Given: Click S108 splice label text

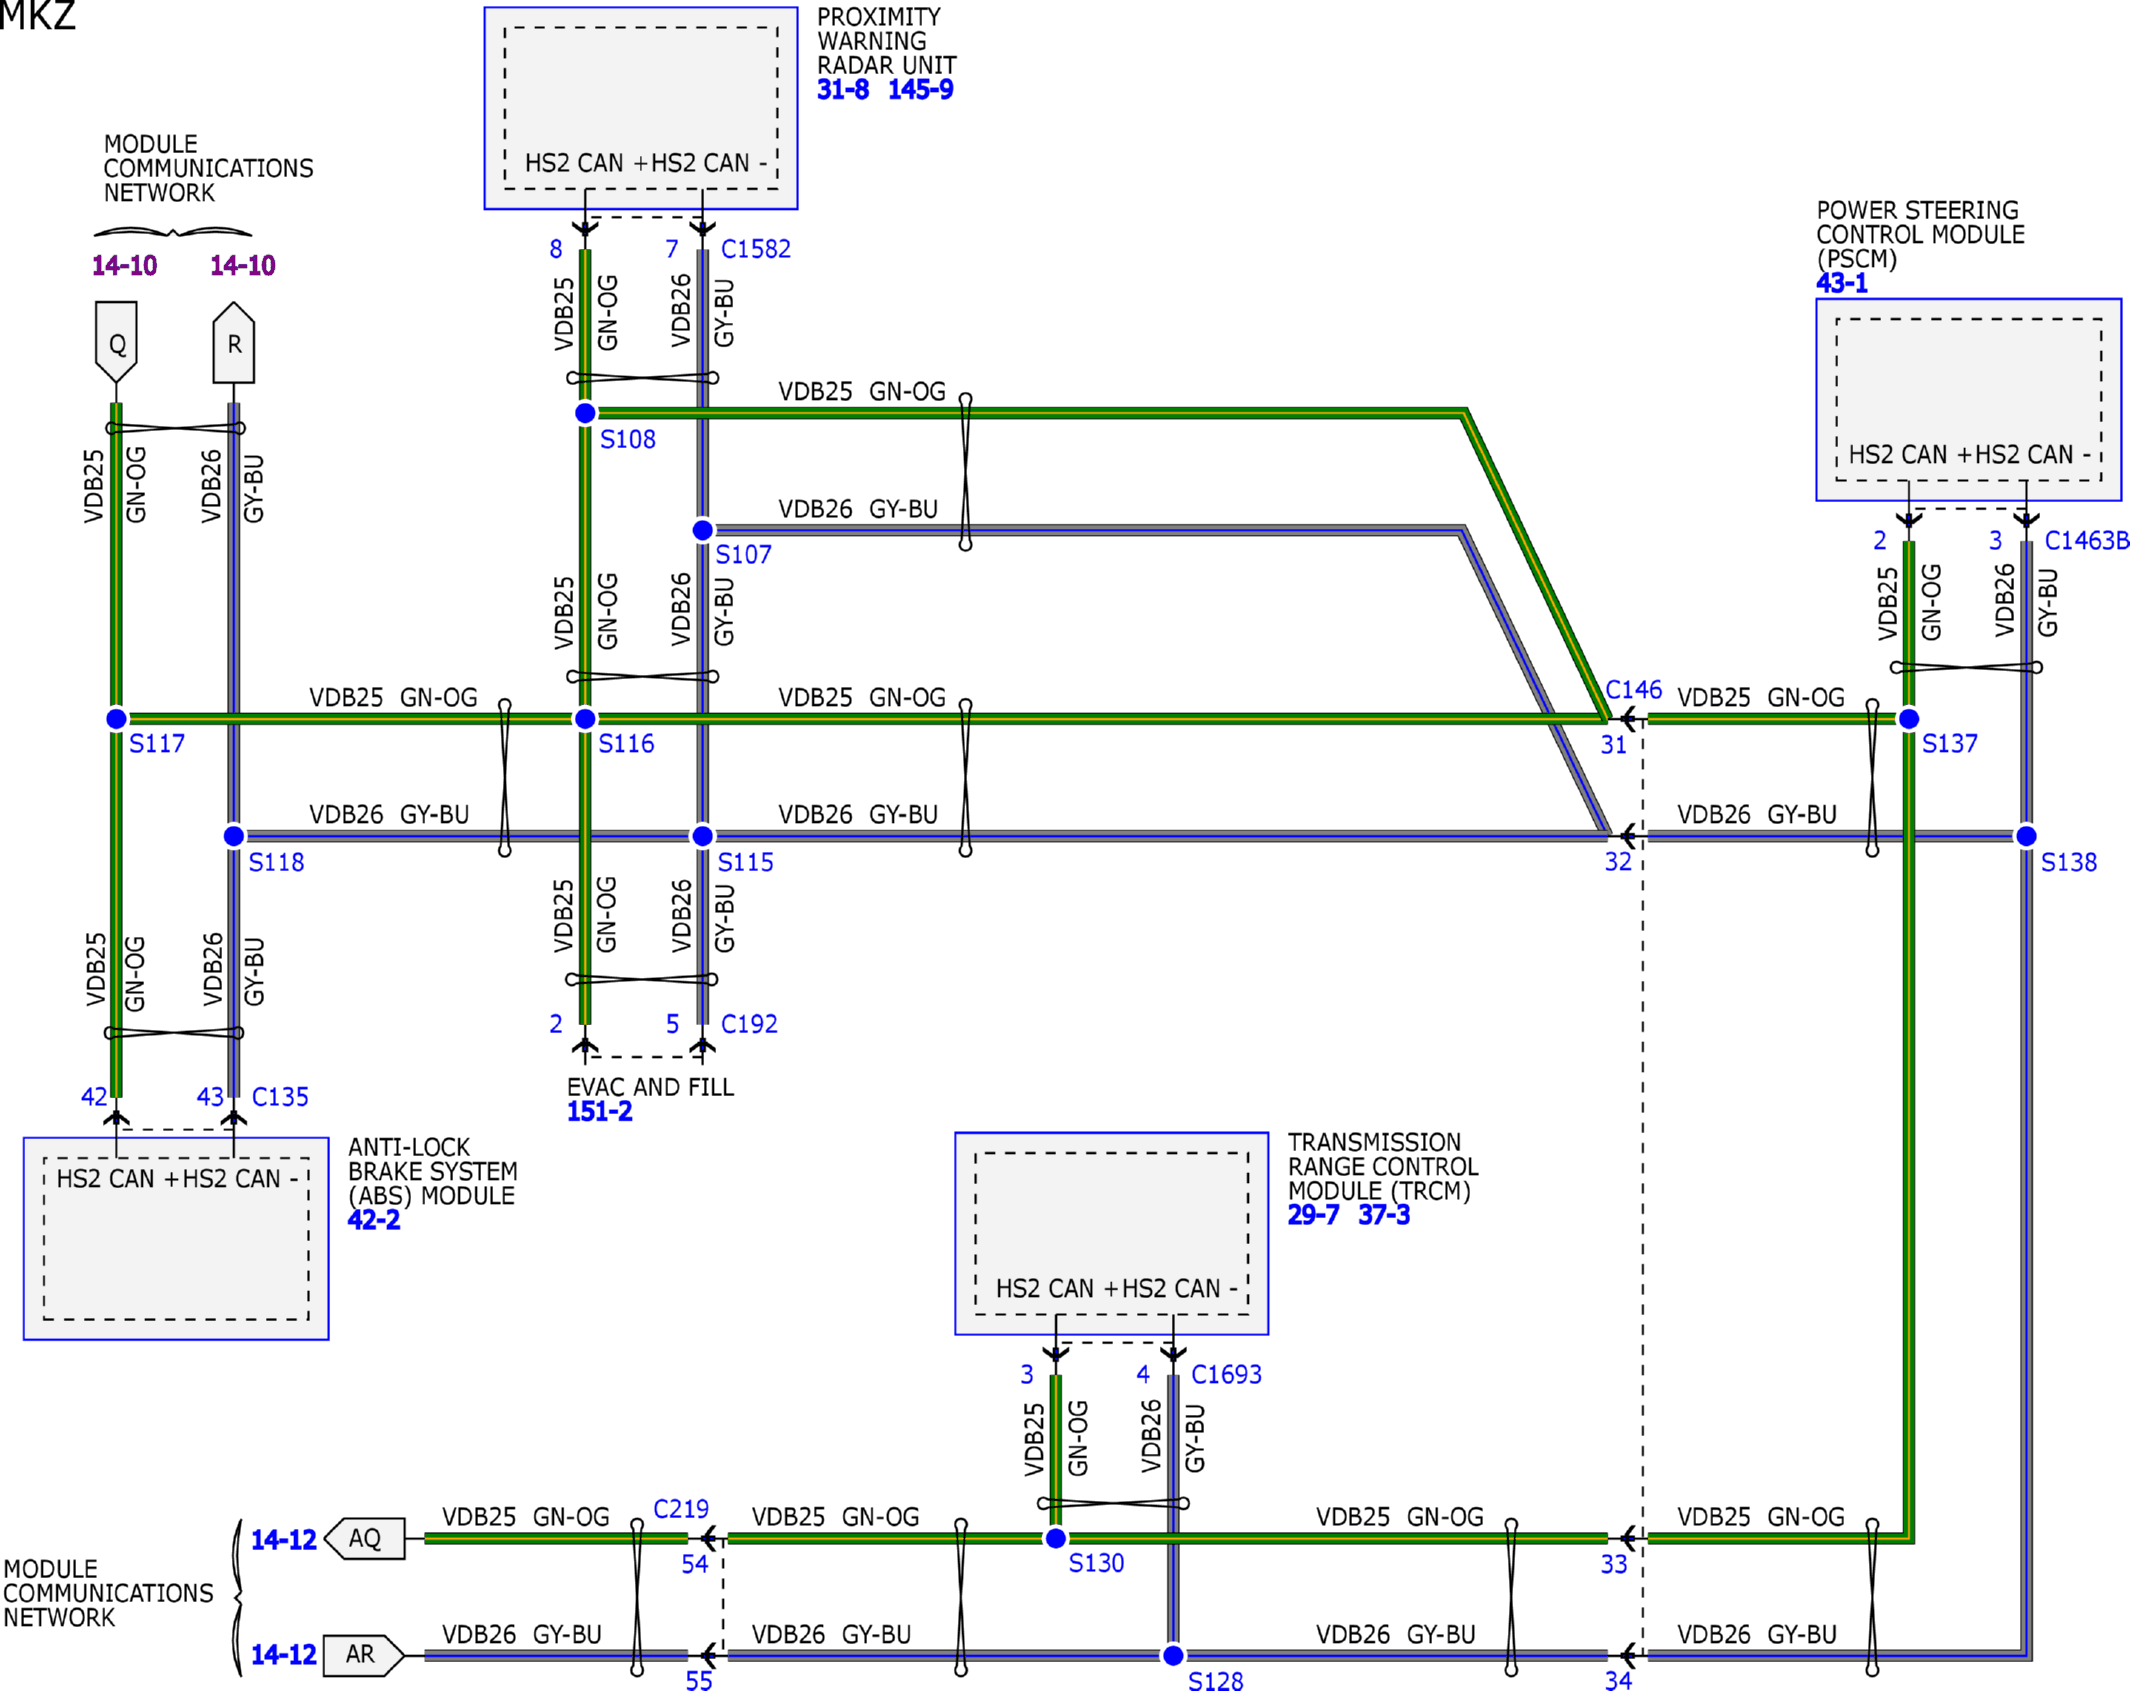Looking at the screenshot, I should coord(627,440).
